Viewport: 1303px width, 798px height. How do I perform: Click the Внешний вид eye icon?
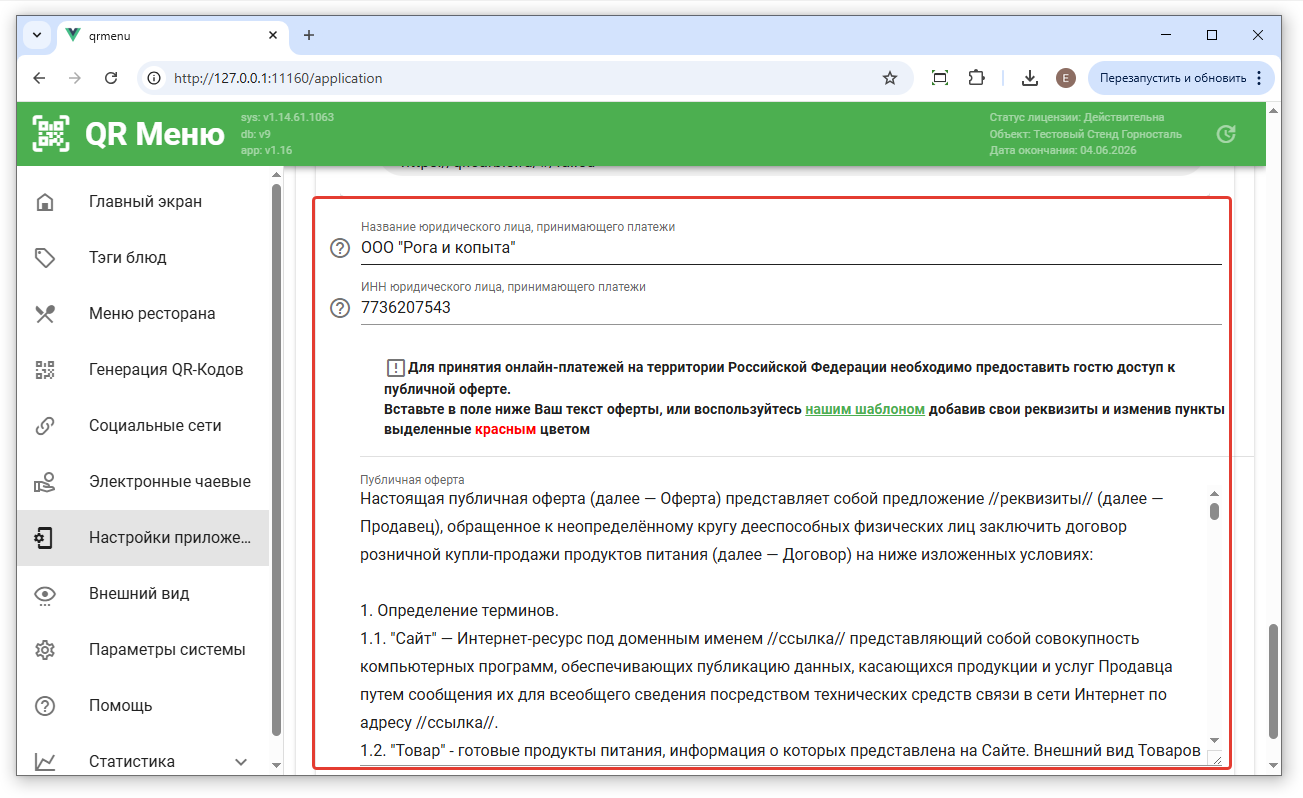pos(45,594)
